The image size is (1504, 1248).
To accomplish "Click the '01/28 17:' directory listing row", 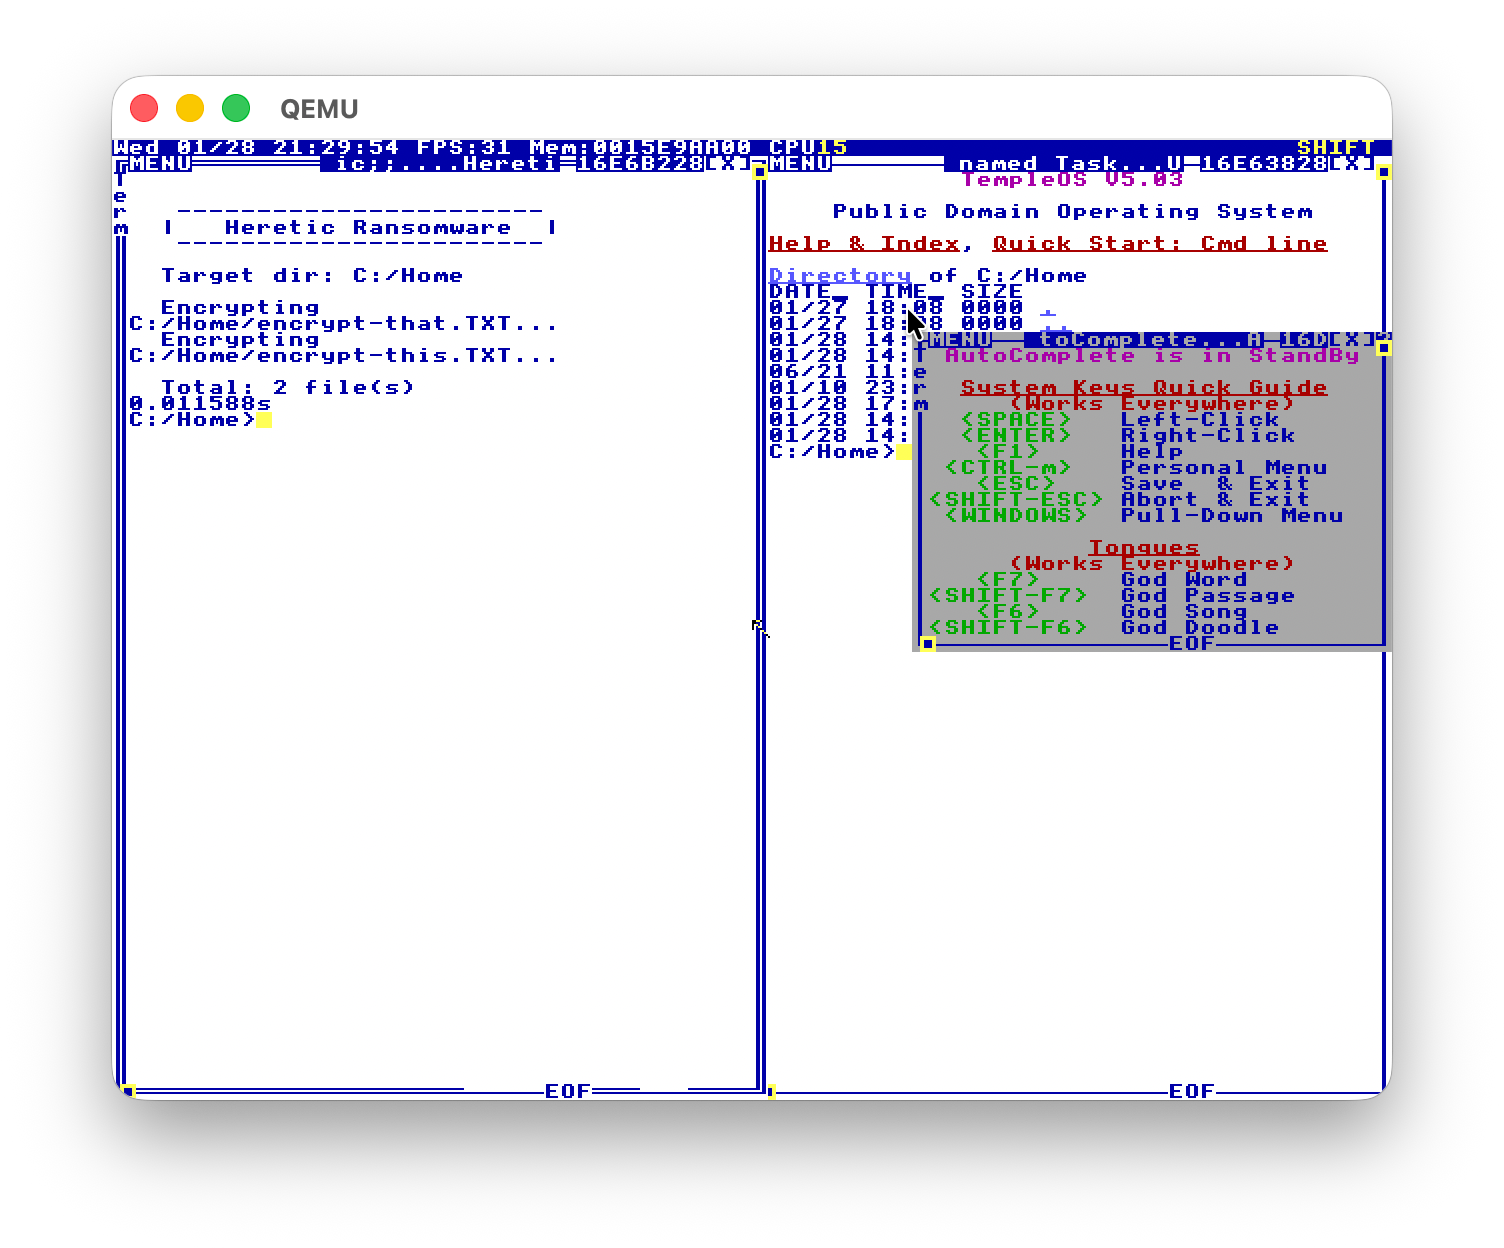I will pyautogui.click(x=840, y=404).
